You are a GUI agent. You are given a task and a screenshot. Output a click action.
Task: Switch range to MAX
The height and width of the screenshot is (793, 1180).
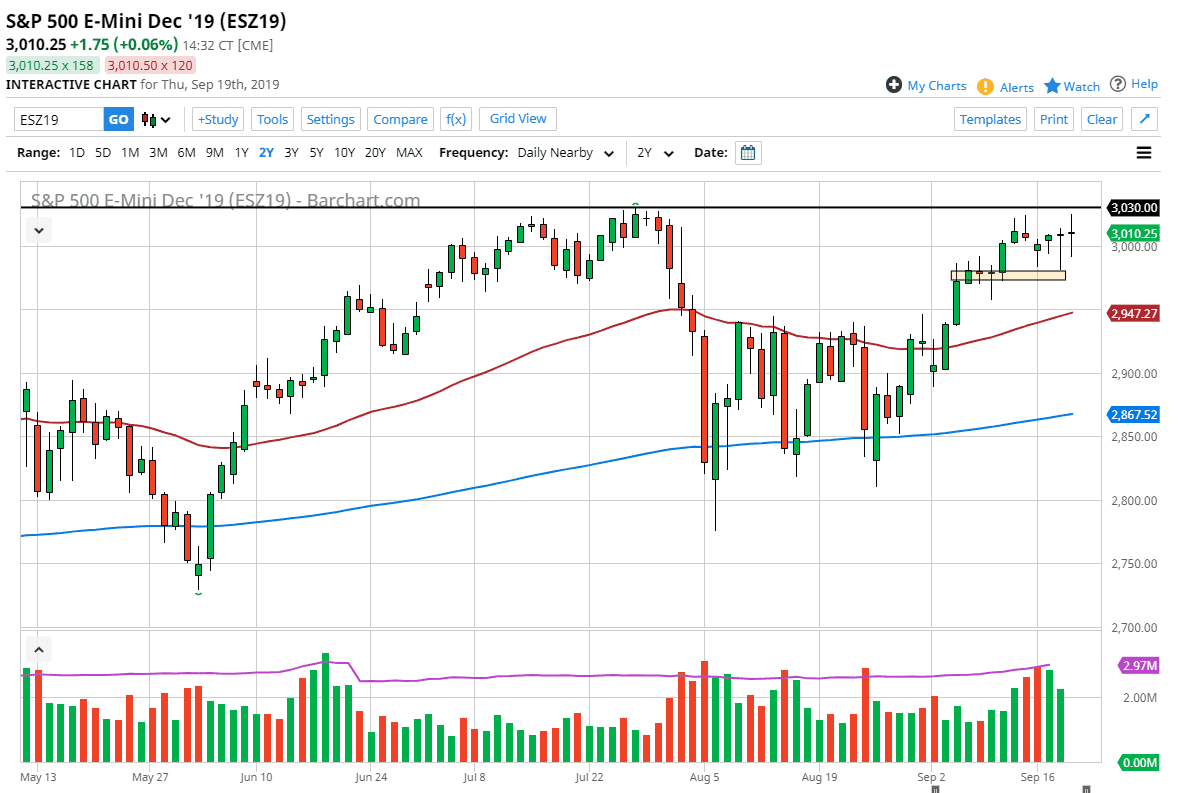409,153
